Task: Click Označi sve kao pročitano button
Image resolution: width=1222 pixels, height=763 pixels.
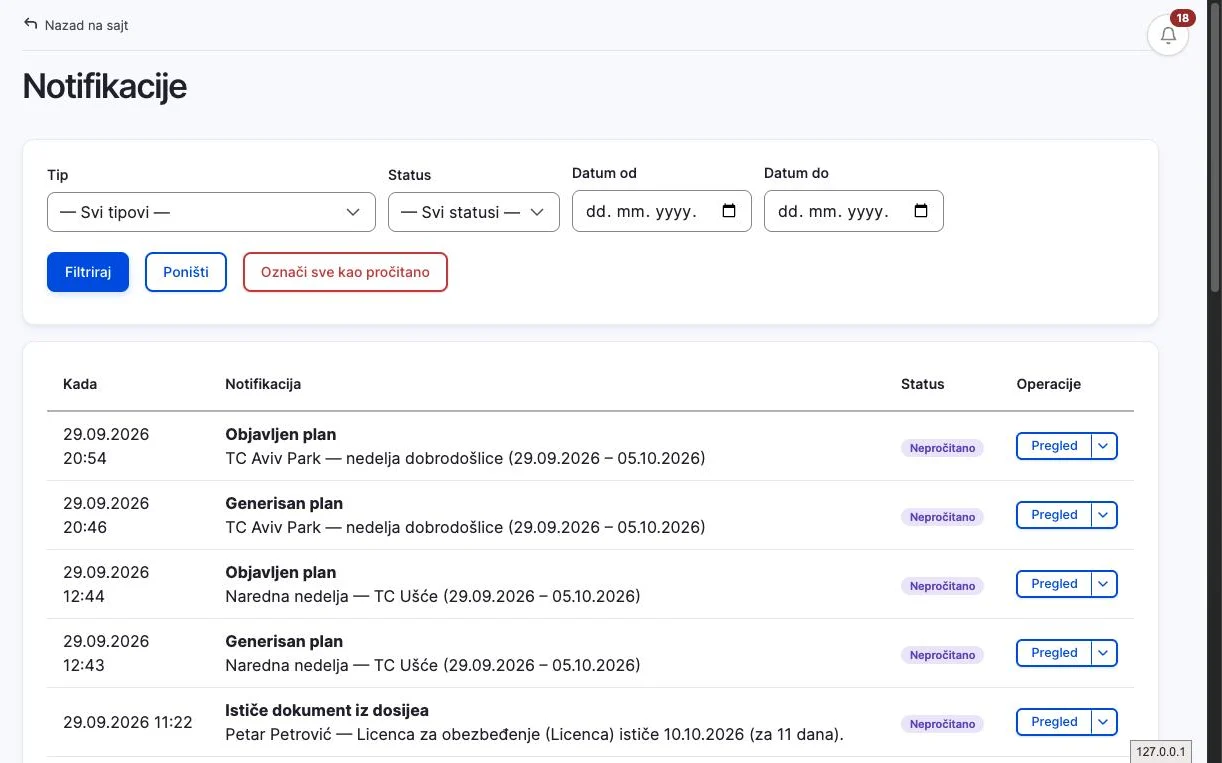Action: 345,272
